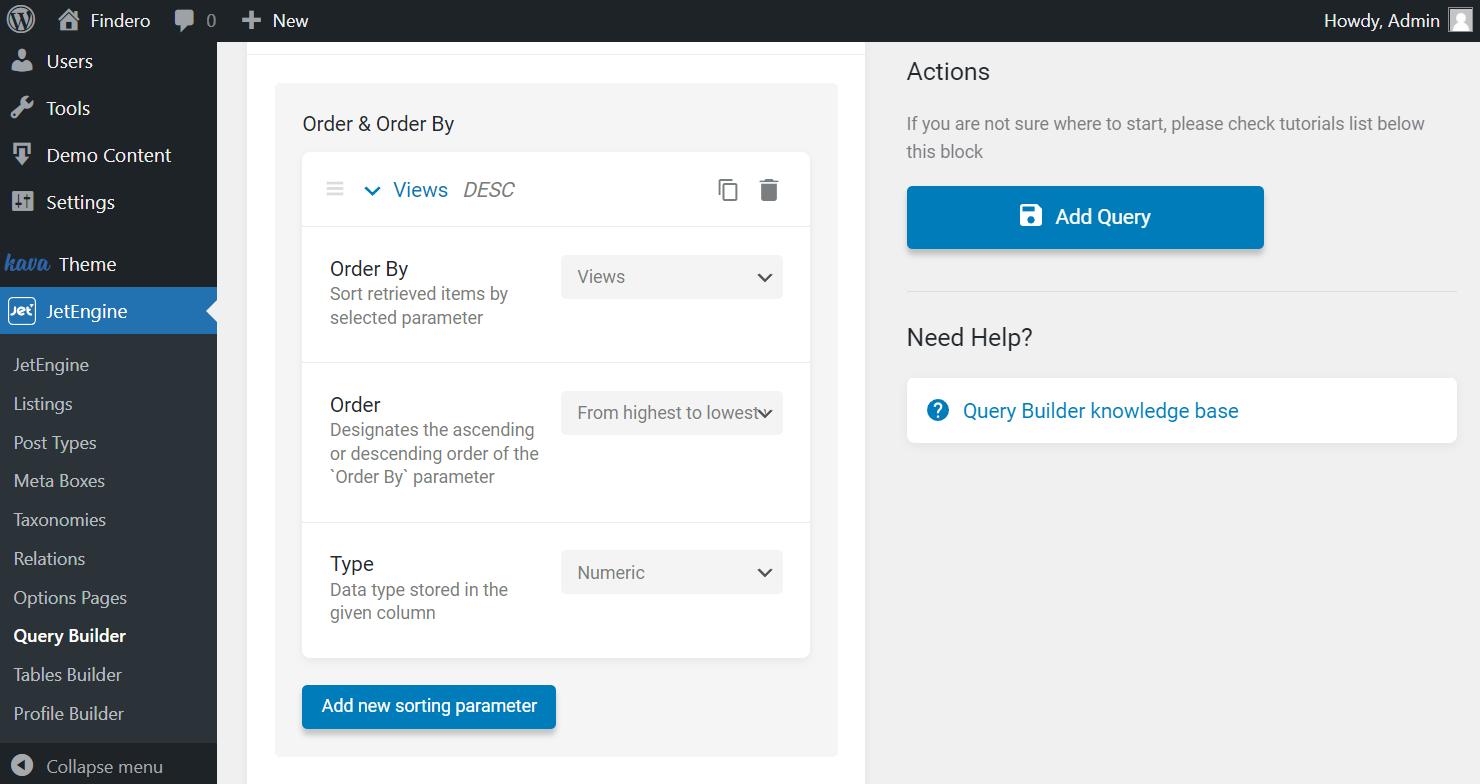Screen dimensions: 1480x784
Task: Click the Collapse menu arrow icon
Action: [x=22, y=767]
